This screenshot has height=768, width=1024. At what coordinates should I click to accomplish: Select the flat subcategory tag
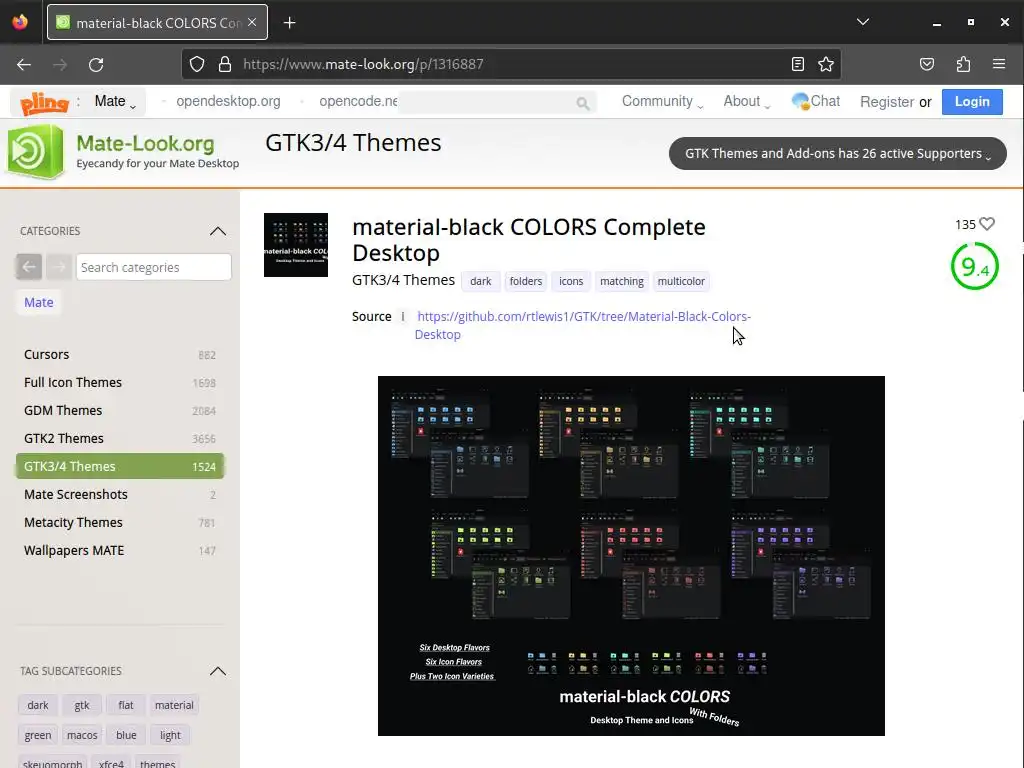click(x=125, y=705)
